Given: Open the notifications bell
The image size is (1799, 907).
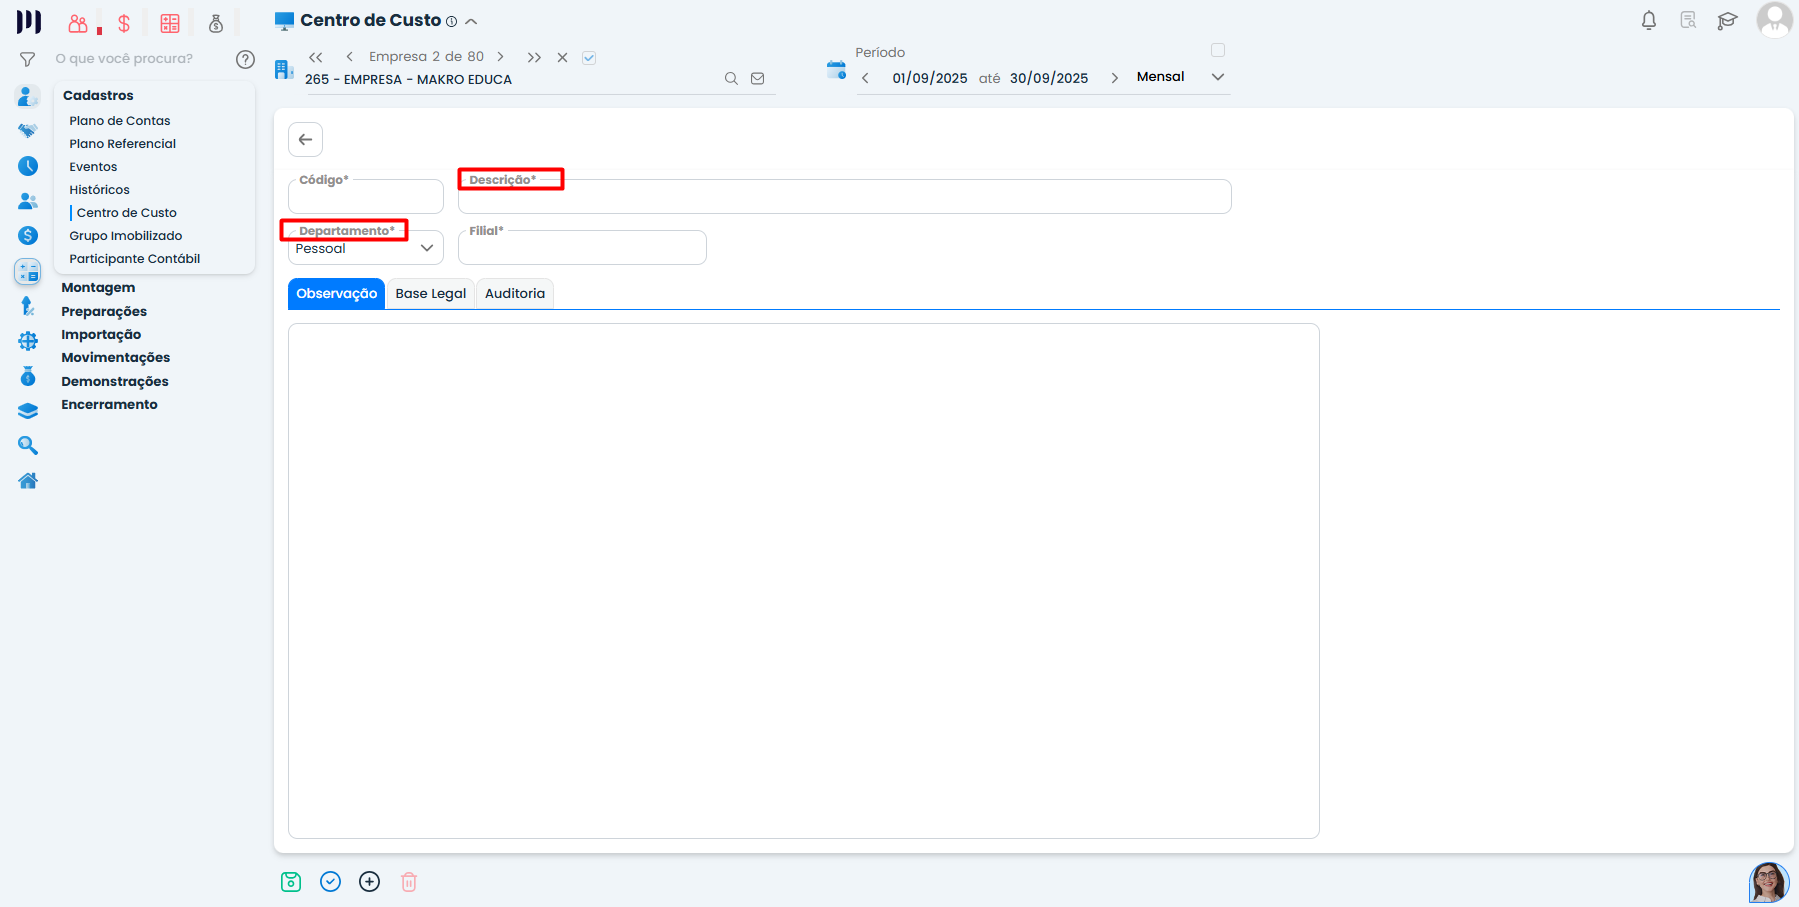Looking at the screenshot, I should click(1649, 21).
